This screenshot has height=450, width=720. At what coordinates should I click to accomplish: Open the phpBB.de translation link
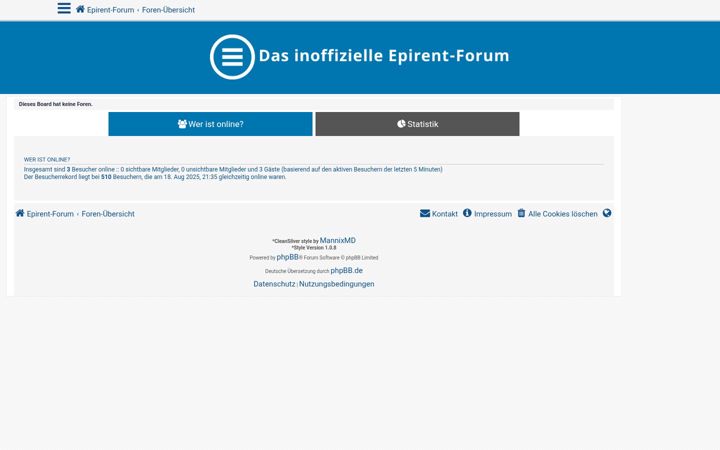coord(347,270)
